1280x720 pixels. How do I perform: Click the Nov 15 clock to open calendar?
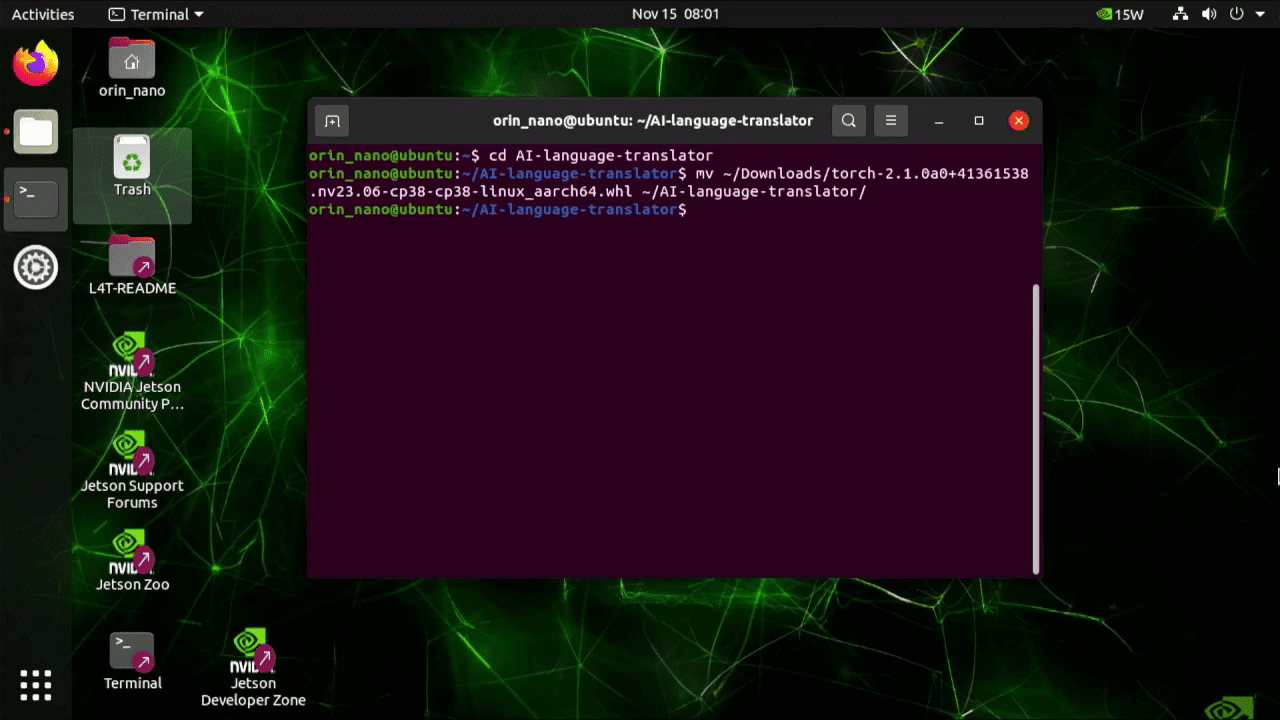675,14
